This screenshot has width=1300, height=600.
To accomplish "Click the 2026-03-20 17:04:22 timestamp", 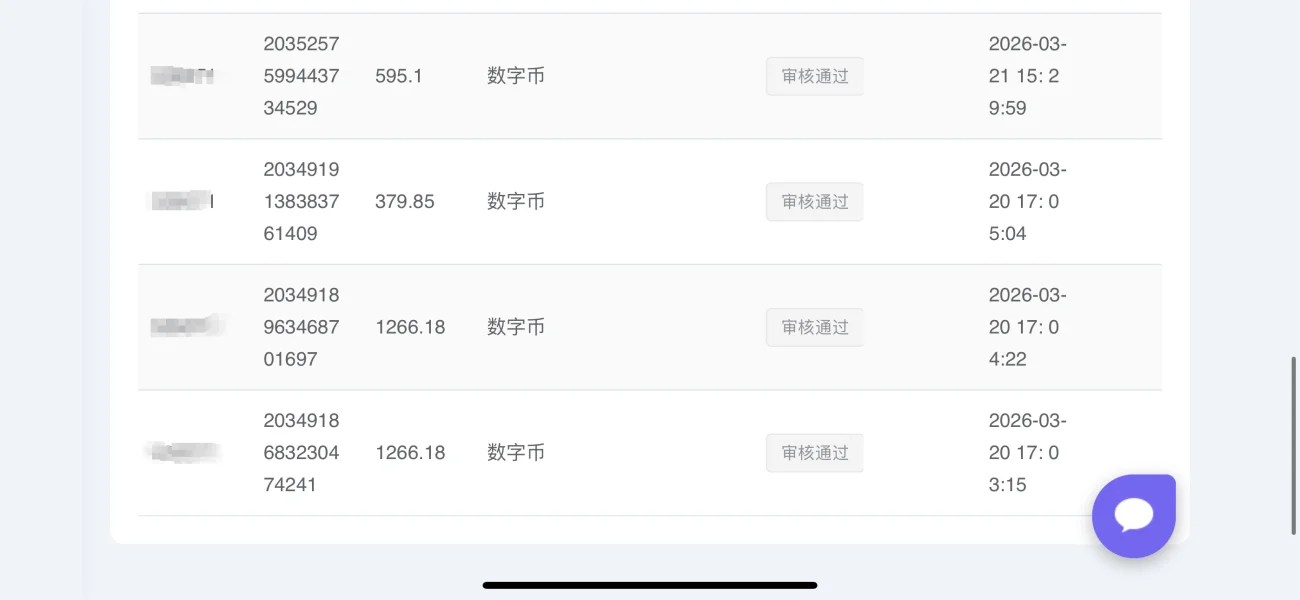I will [1027, 327].
